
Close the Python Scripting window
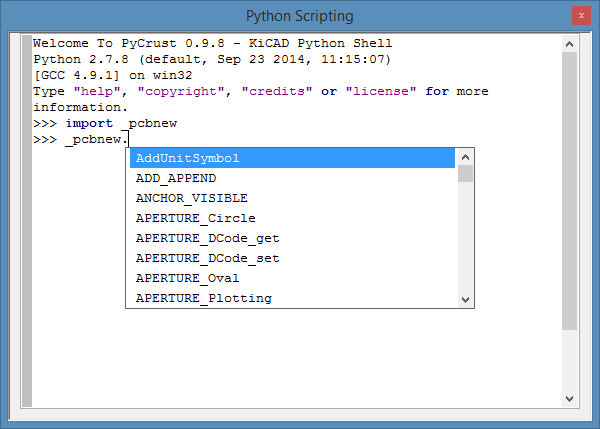click(x=579, y=16)
